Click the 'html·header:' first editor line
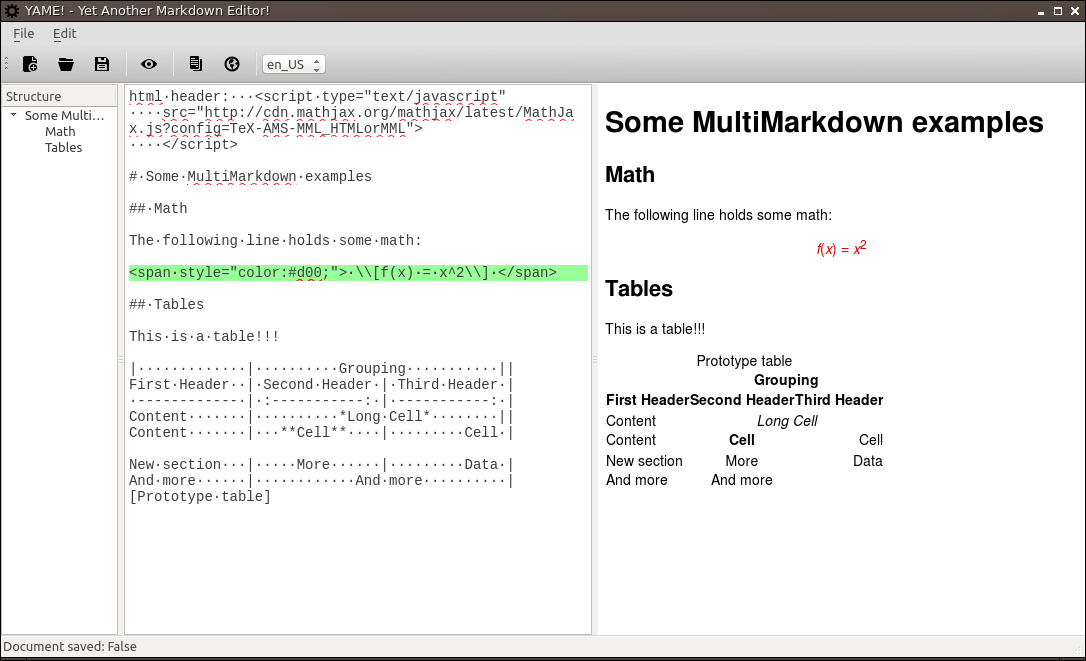Image resolution: width=1086 pixels, height=661 pixels. [317, 96]
